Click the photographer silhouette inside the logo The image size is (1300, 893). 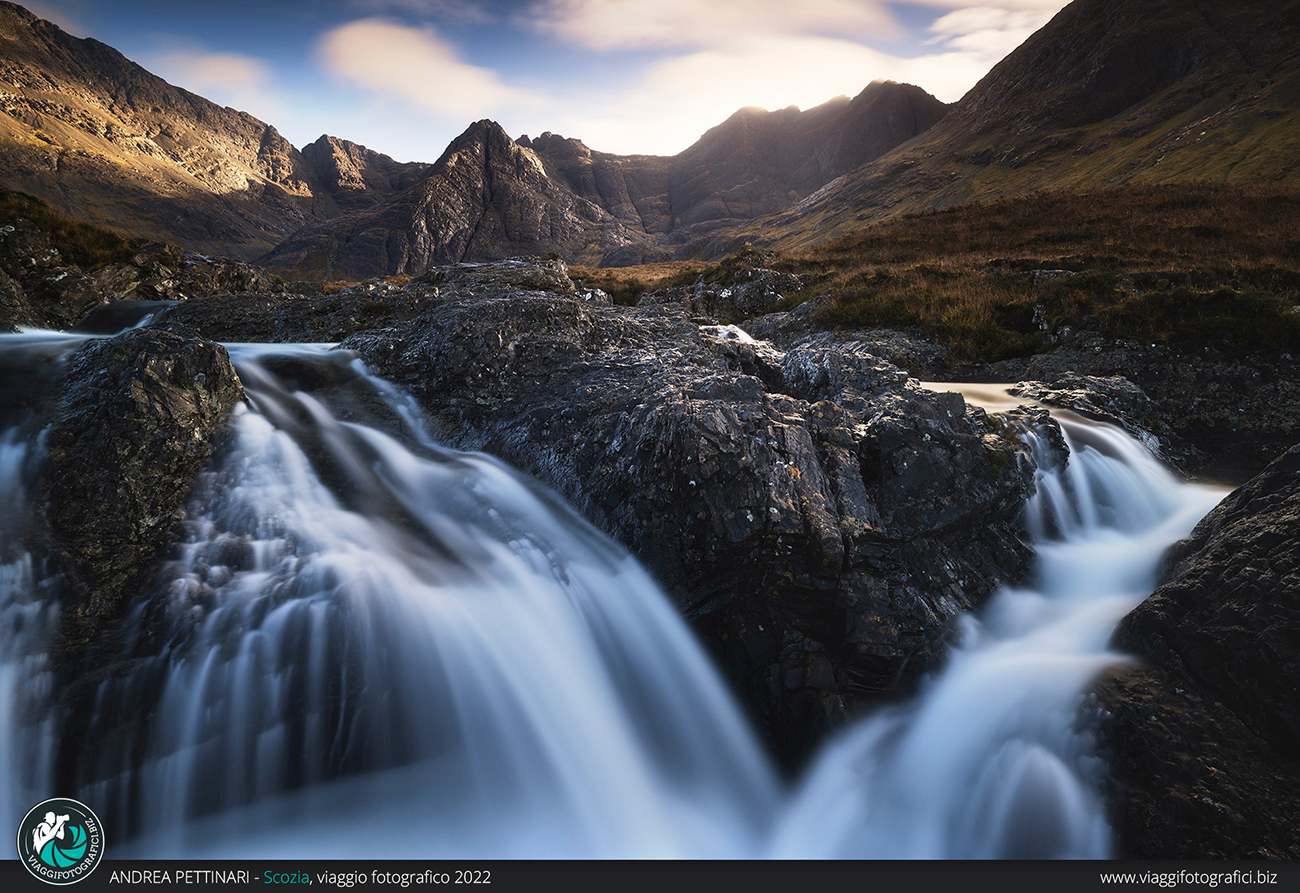coord(50,832)
